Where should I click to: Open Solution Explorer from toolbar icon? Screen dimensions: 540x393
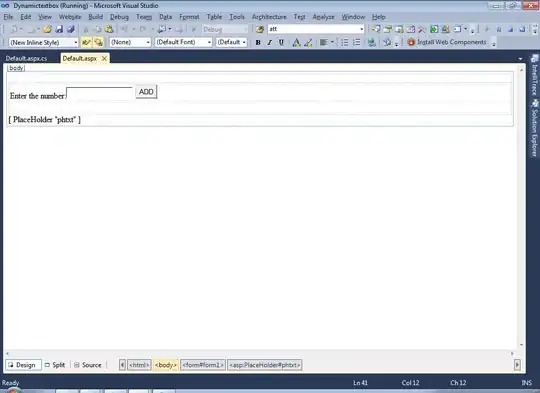coord(376,29)
